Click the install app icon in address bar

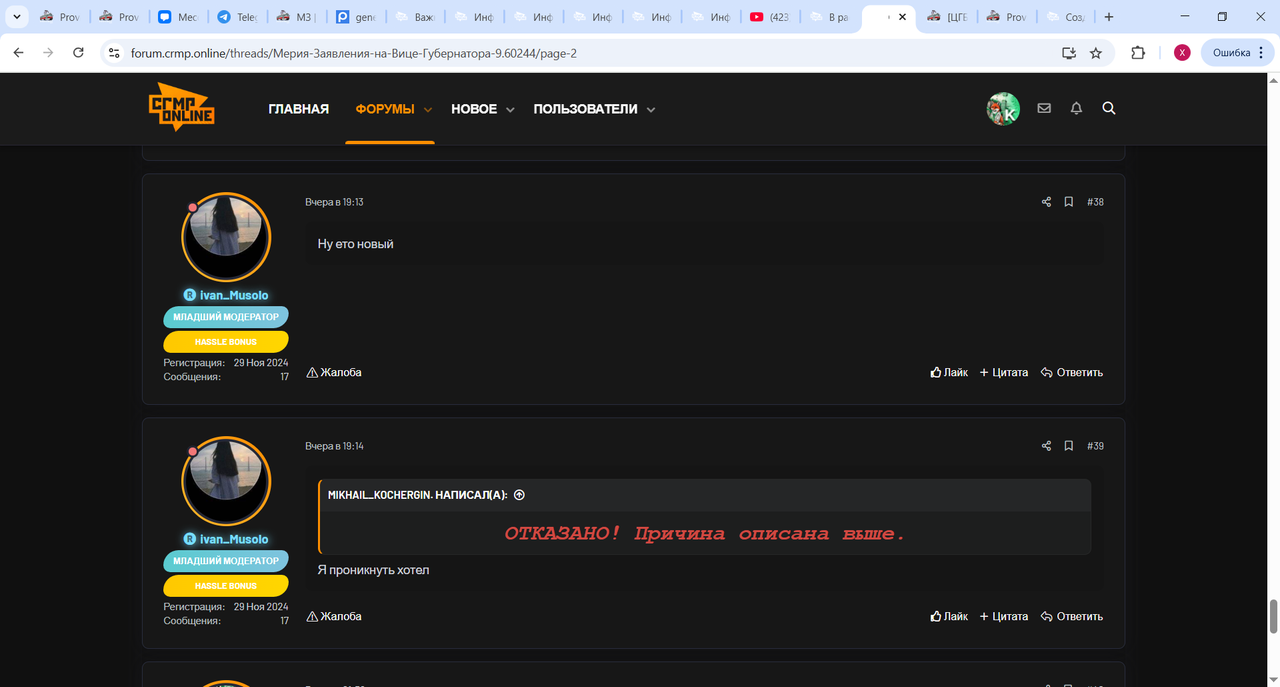click(1069, 53)
